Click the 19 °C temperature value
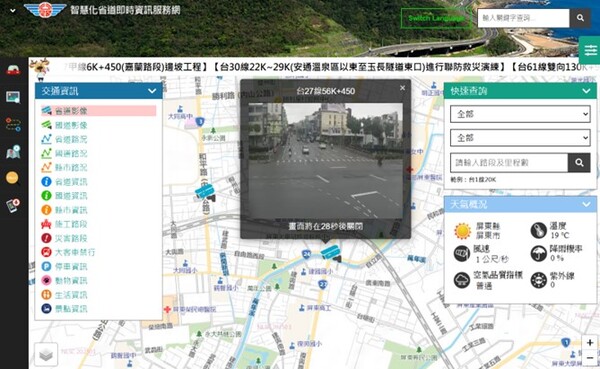The image size is (600, 369). click(559, 235)
